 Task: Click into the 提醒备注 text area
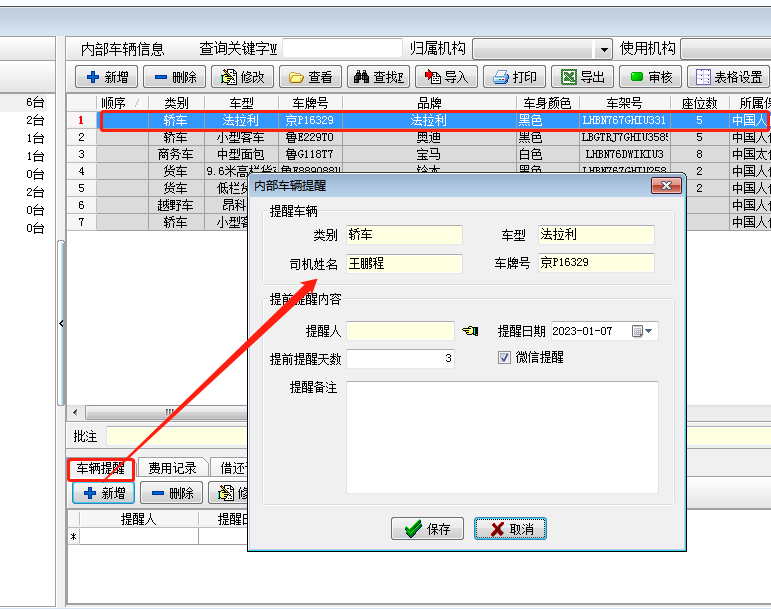502,436
